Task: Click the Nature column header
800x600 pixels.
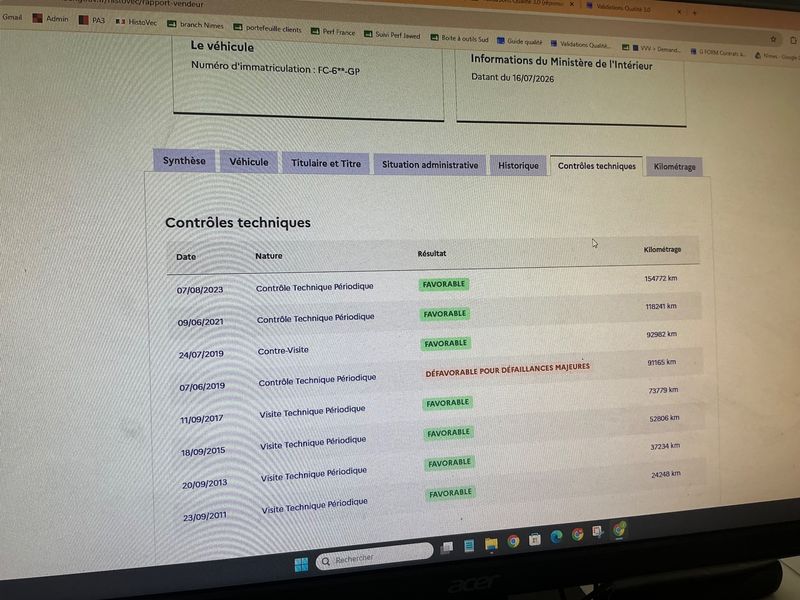Action: click(x=268, y=256)
